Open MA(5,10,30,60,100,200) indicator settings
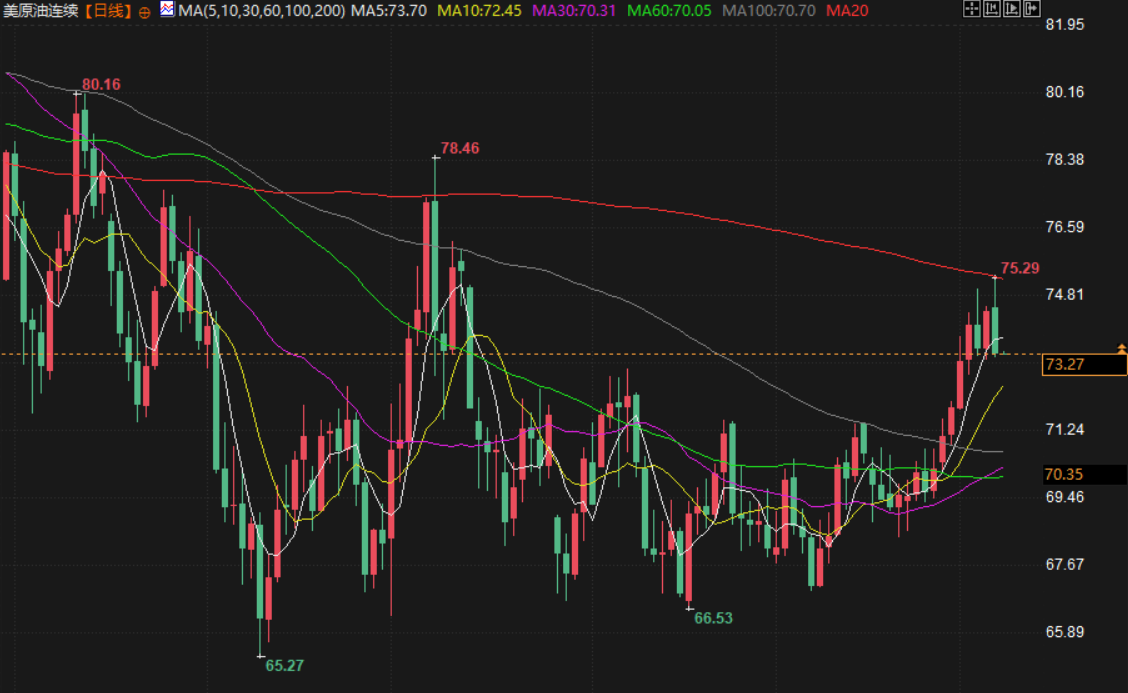The image size is (1128, 693). pyautogui.click(x=262, y=11)
